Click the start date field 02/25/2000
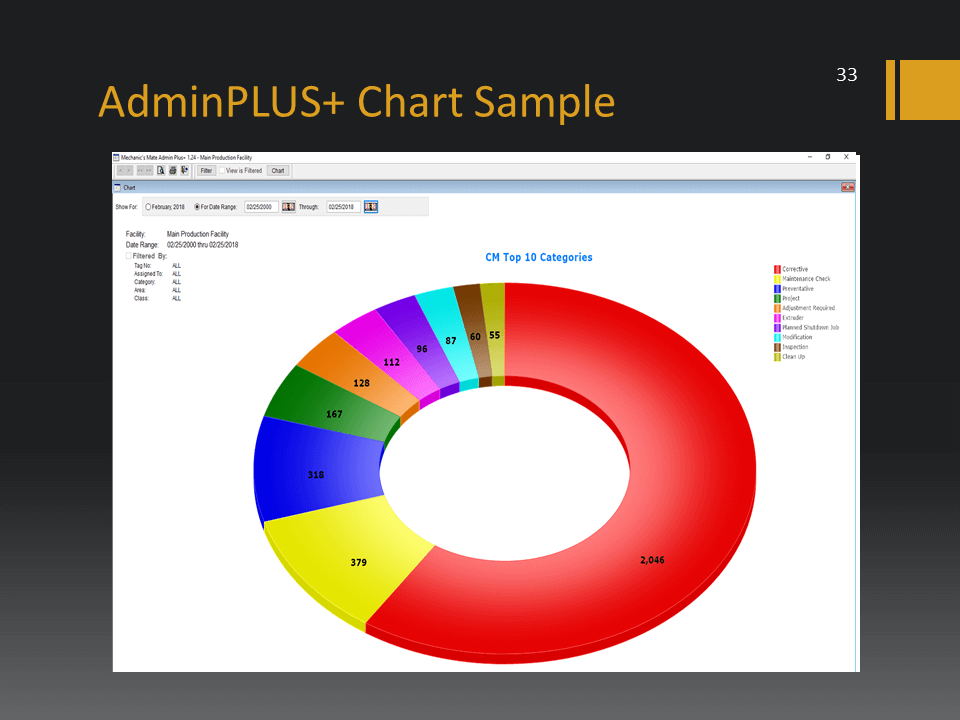This screenshot has height=720, width=960. tap(261, 207)
